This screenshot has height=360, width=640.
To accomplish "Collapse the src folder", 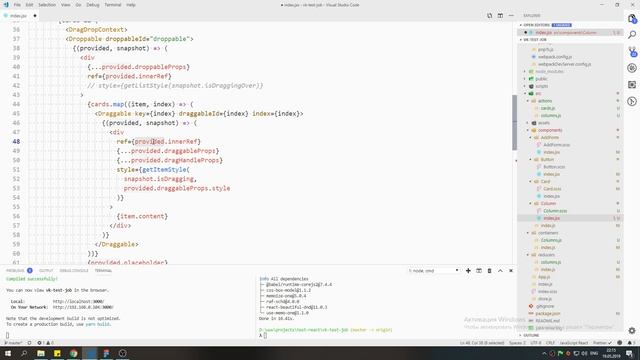I will click(x=538, y=93).
